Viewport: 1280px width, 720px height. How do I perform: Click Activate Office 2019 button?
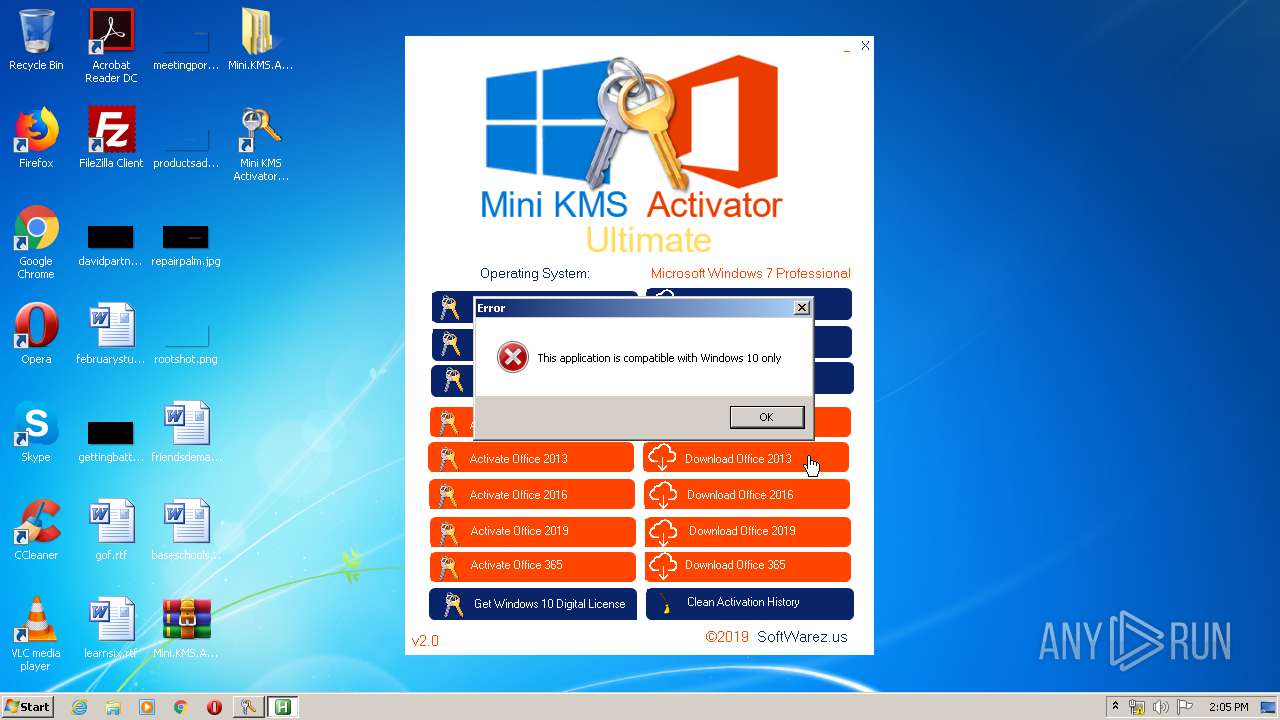point(533,531)
